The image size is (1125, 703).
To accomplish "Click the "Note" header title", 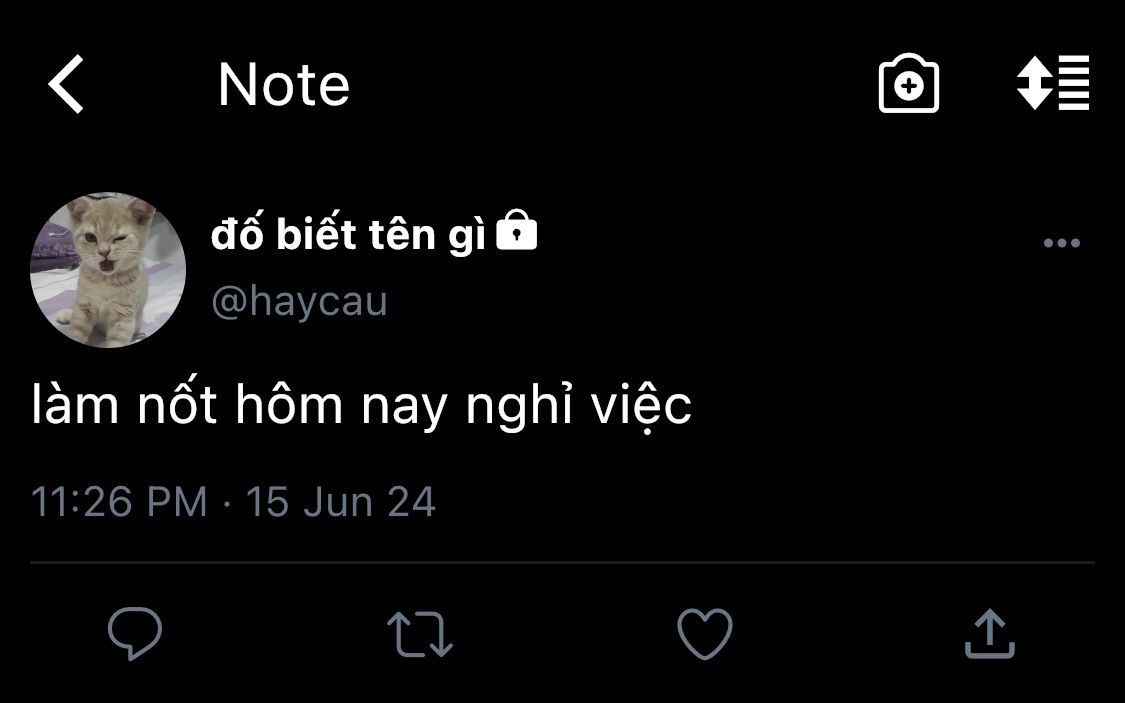I will click(284, 85).
